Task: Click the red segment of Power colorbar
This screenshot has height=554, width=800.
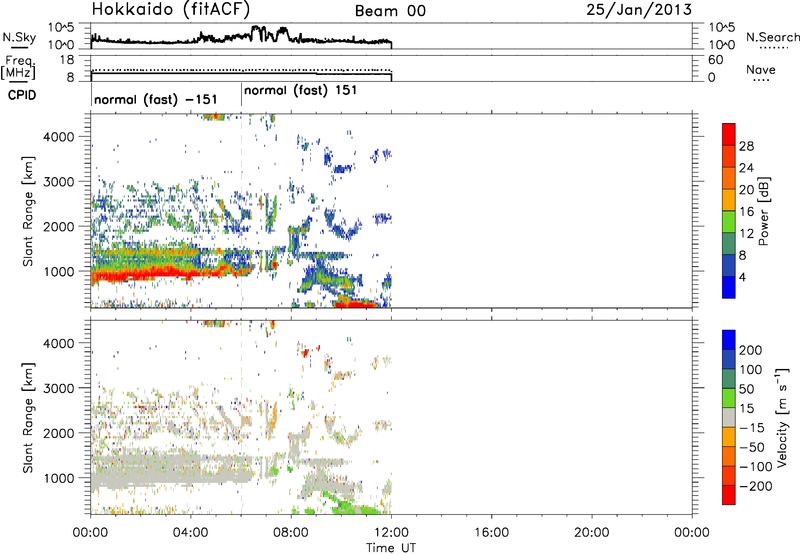Action: (729, 134)
